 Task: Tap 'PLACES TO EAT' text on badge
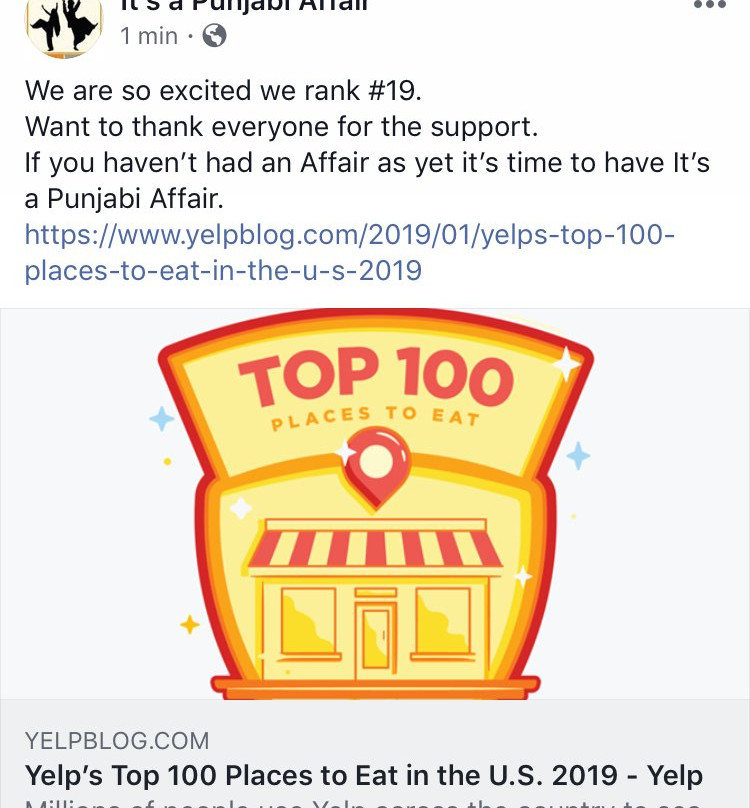pos(375,418)
